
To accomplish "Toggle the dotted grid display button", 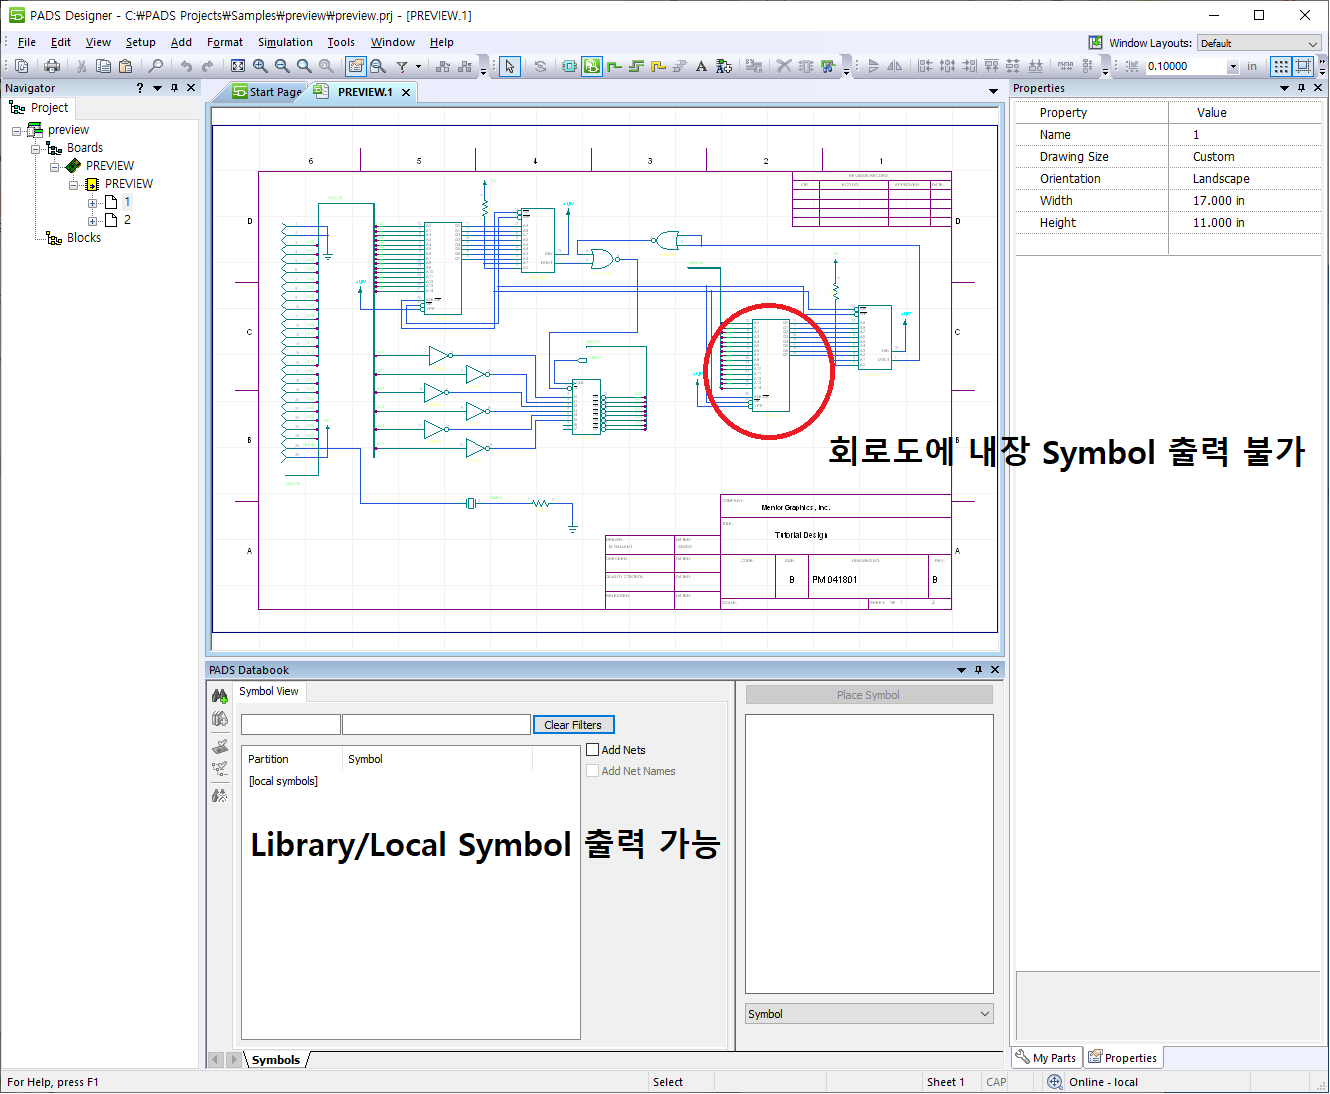I will point(1281,66).
